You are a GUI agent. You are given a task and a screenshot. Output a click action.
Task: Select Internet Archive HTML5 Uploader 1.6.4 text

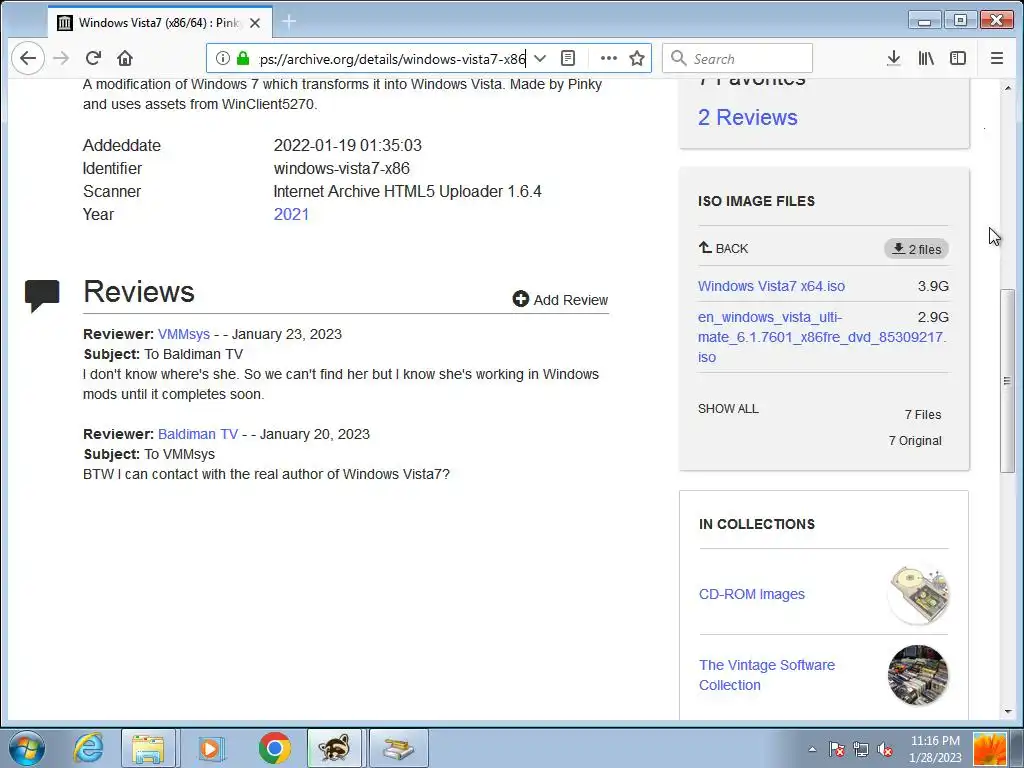[x=408, y=191]
